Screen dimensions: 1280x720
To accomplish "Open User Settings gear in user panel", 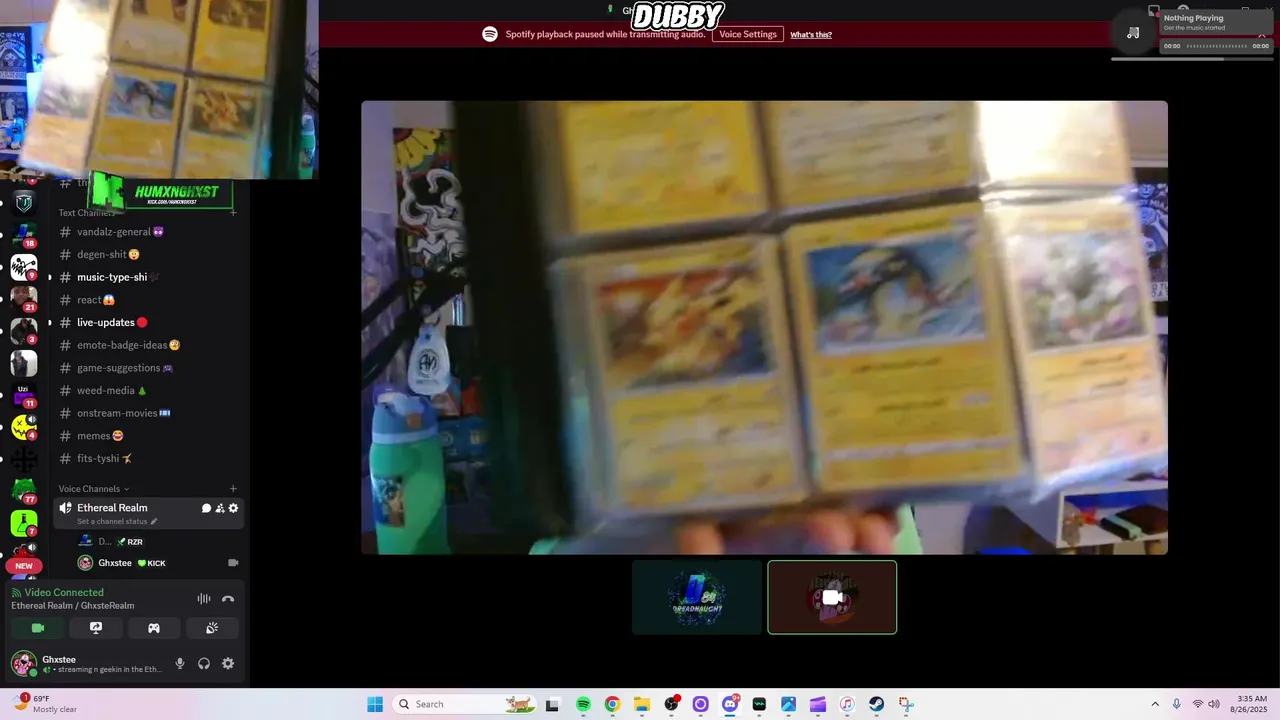I will click(228, 663).
